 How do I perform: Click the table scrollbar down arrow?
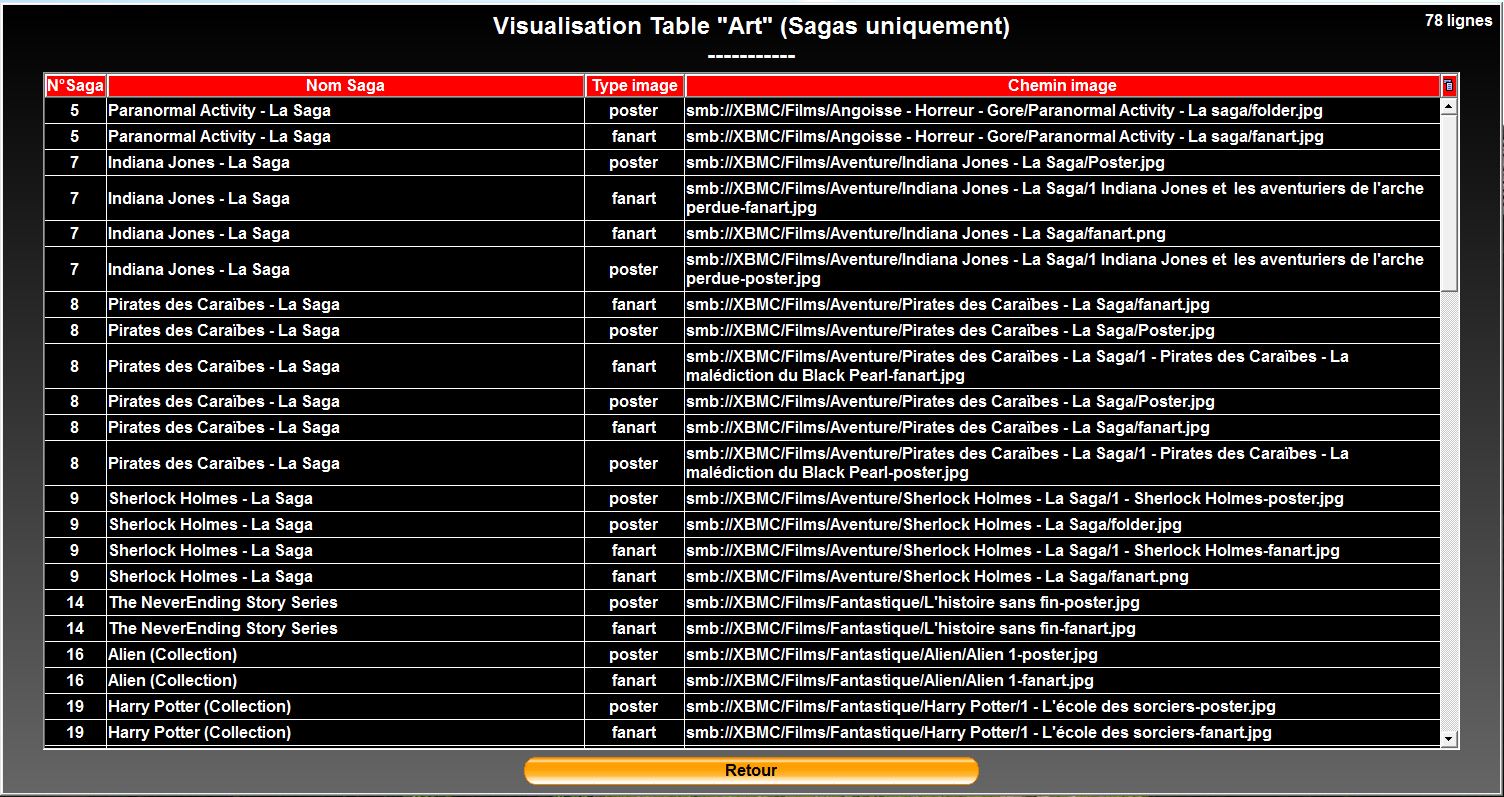pos(1449,738)
